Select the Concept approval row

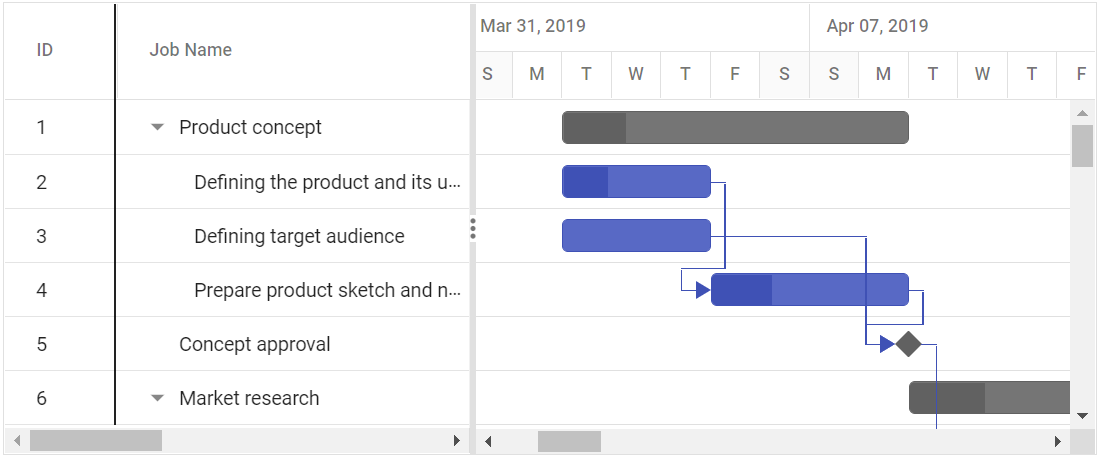[254, 344]
